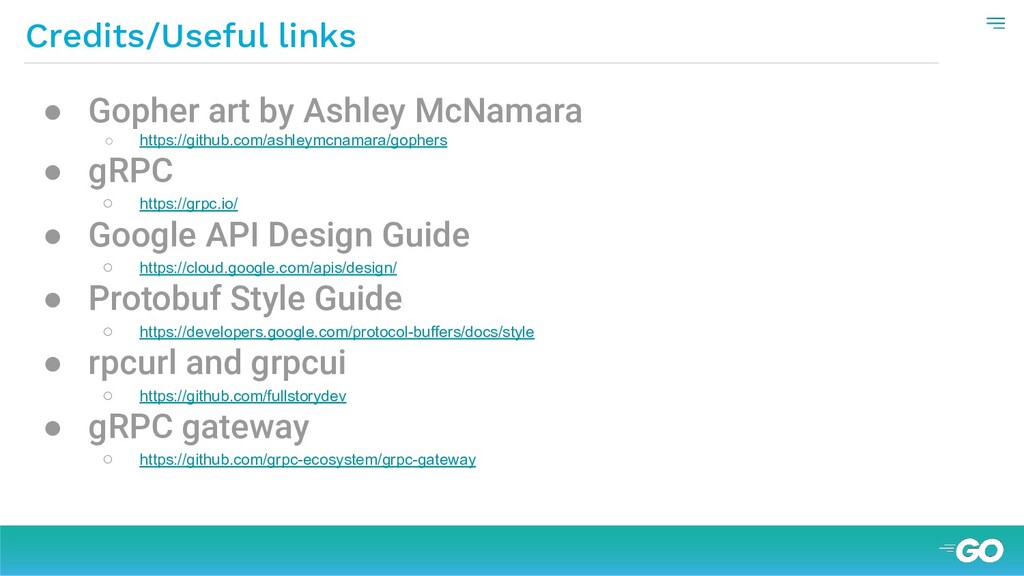Open the grpc-ecosystem grpc-gateway link
This screenshot has width=1024, height=576.
[307, 460]
